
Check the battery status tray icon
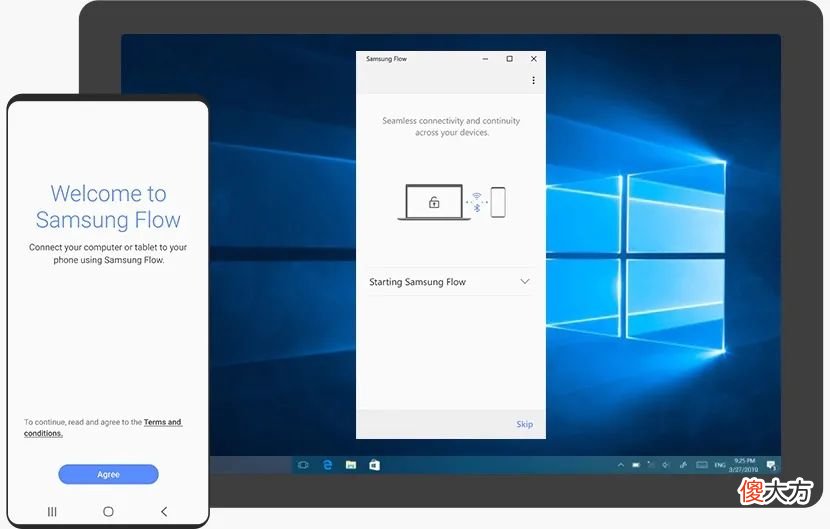pyautogui.click(x=636, y=465)
